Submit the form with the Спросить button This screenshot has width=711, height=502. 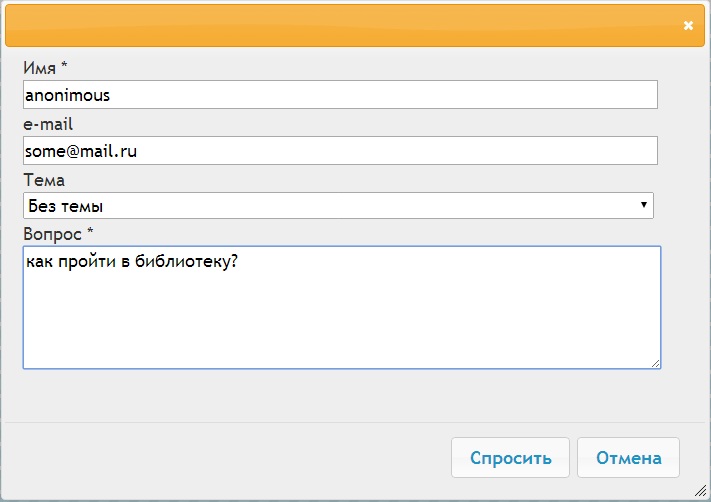(510, 458)
